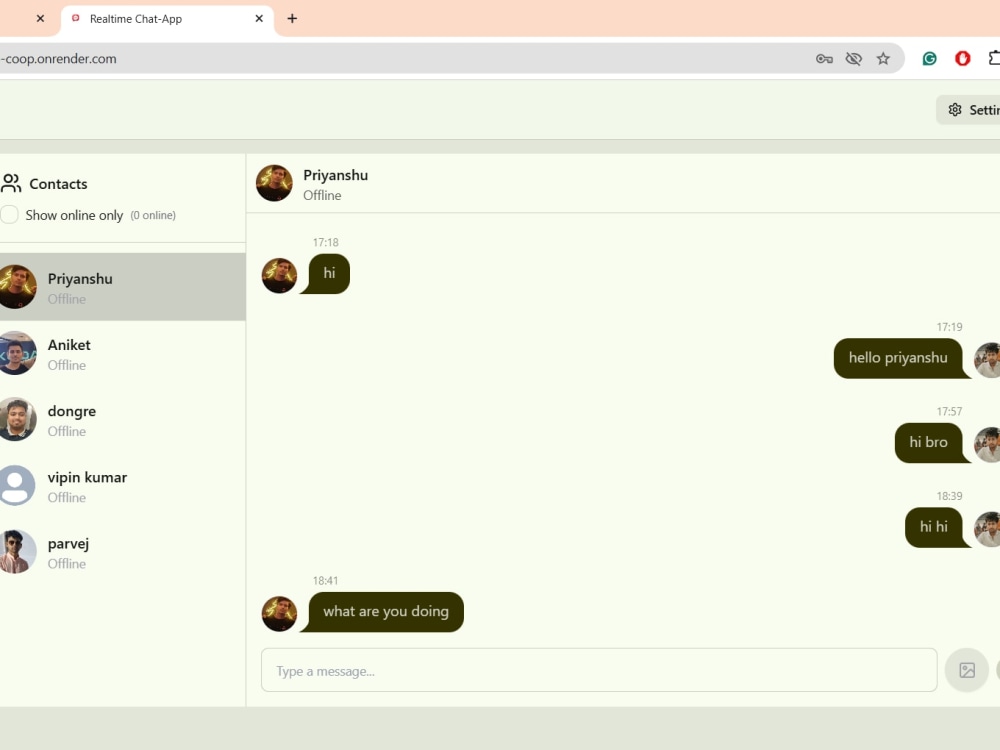
Task: Click the "(0 online)" count label
Action: 153,216
